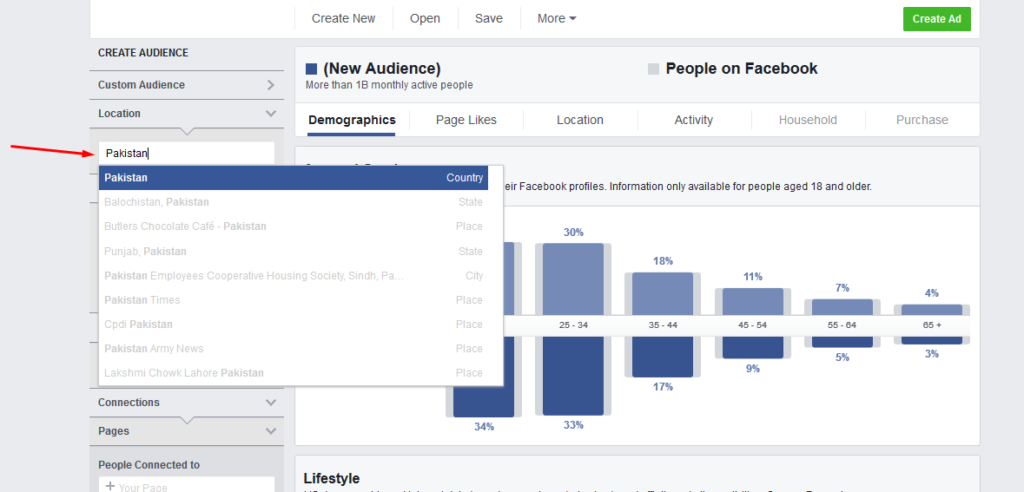Expand the Custom Audience section chevron
Viewport: 1024px width, 492px height.
[x=271, y=85]
